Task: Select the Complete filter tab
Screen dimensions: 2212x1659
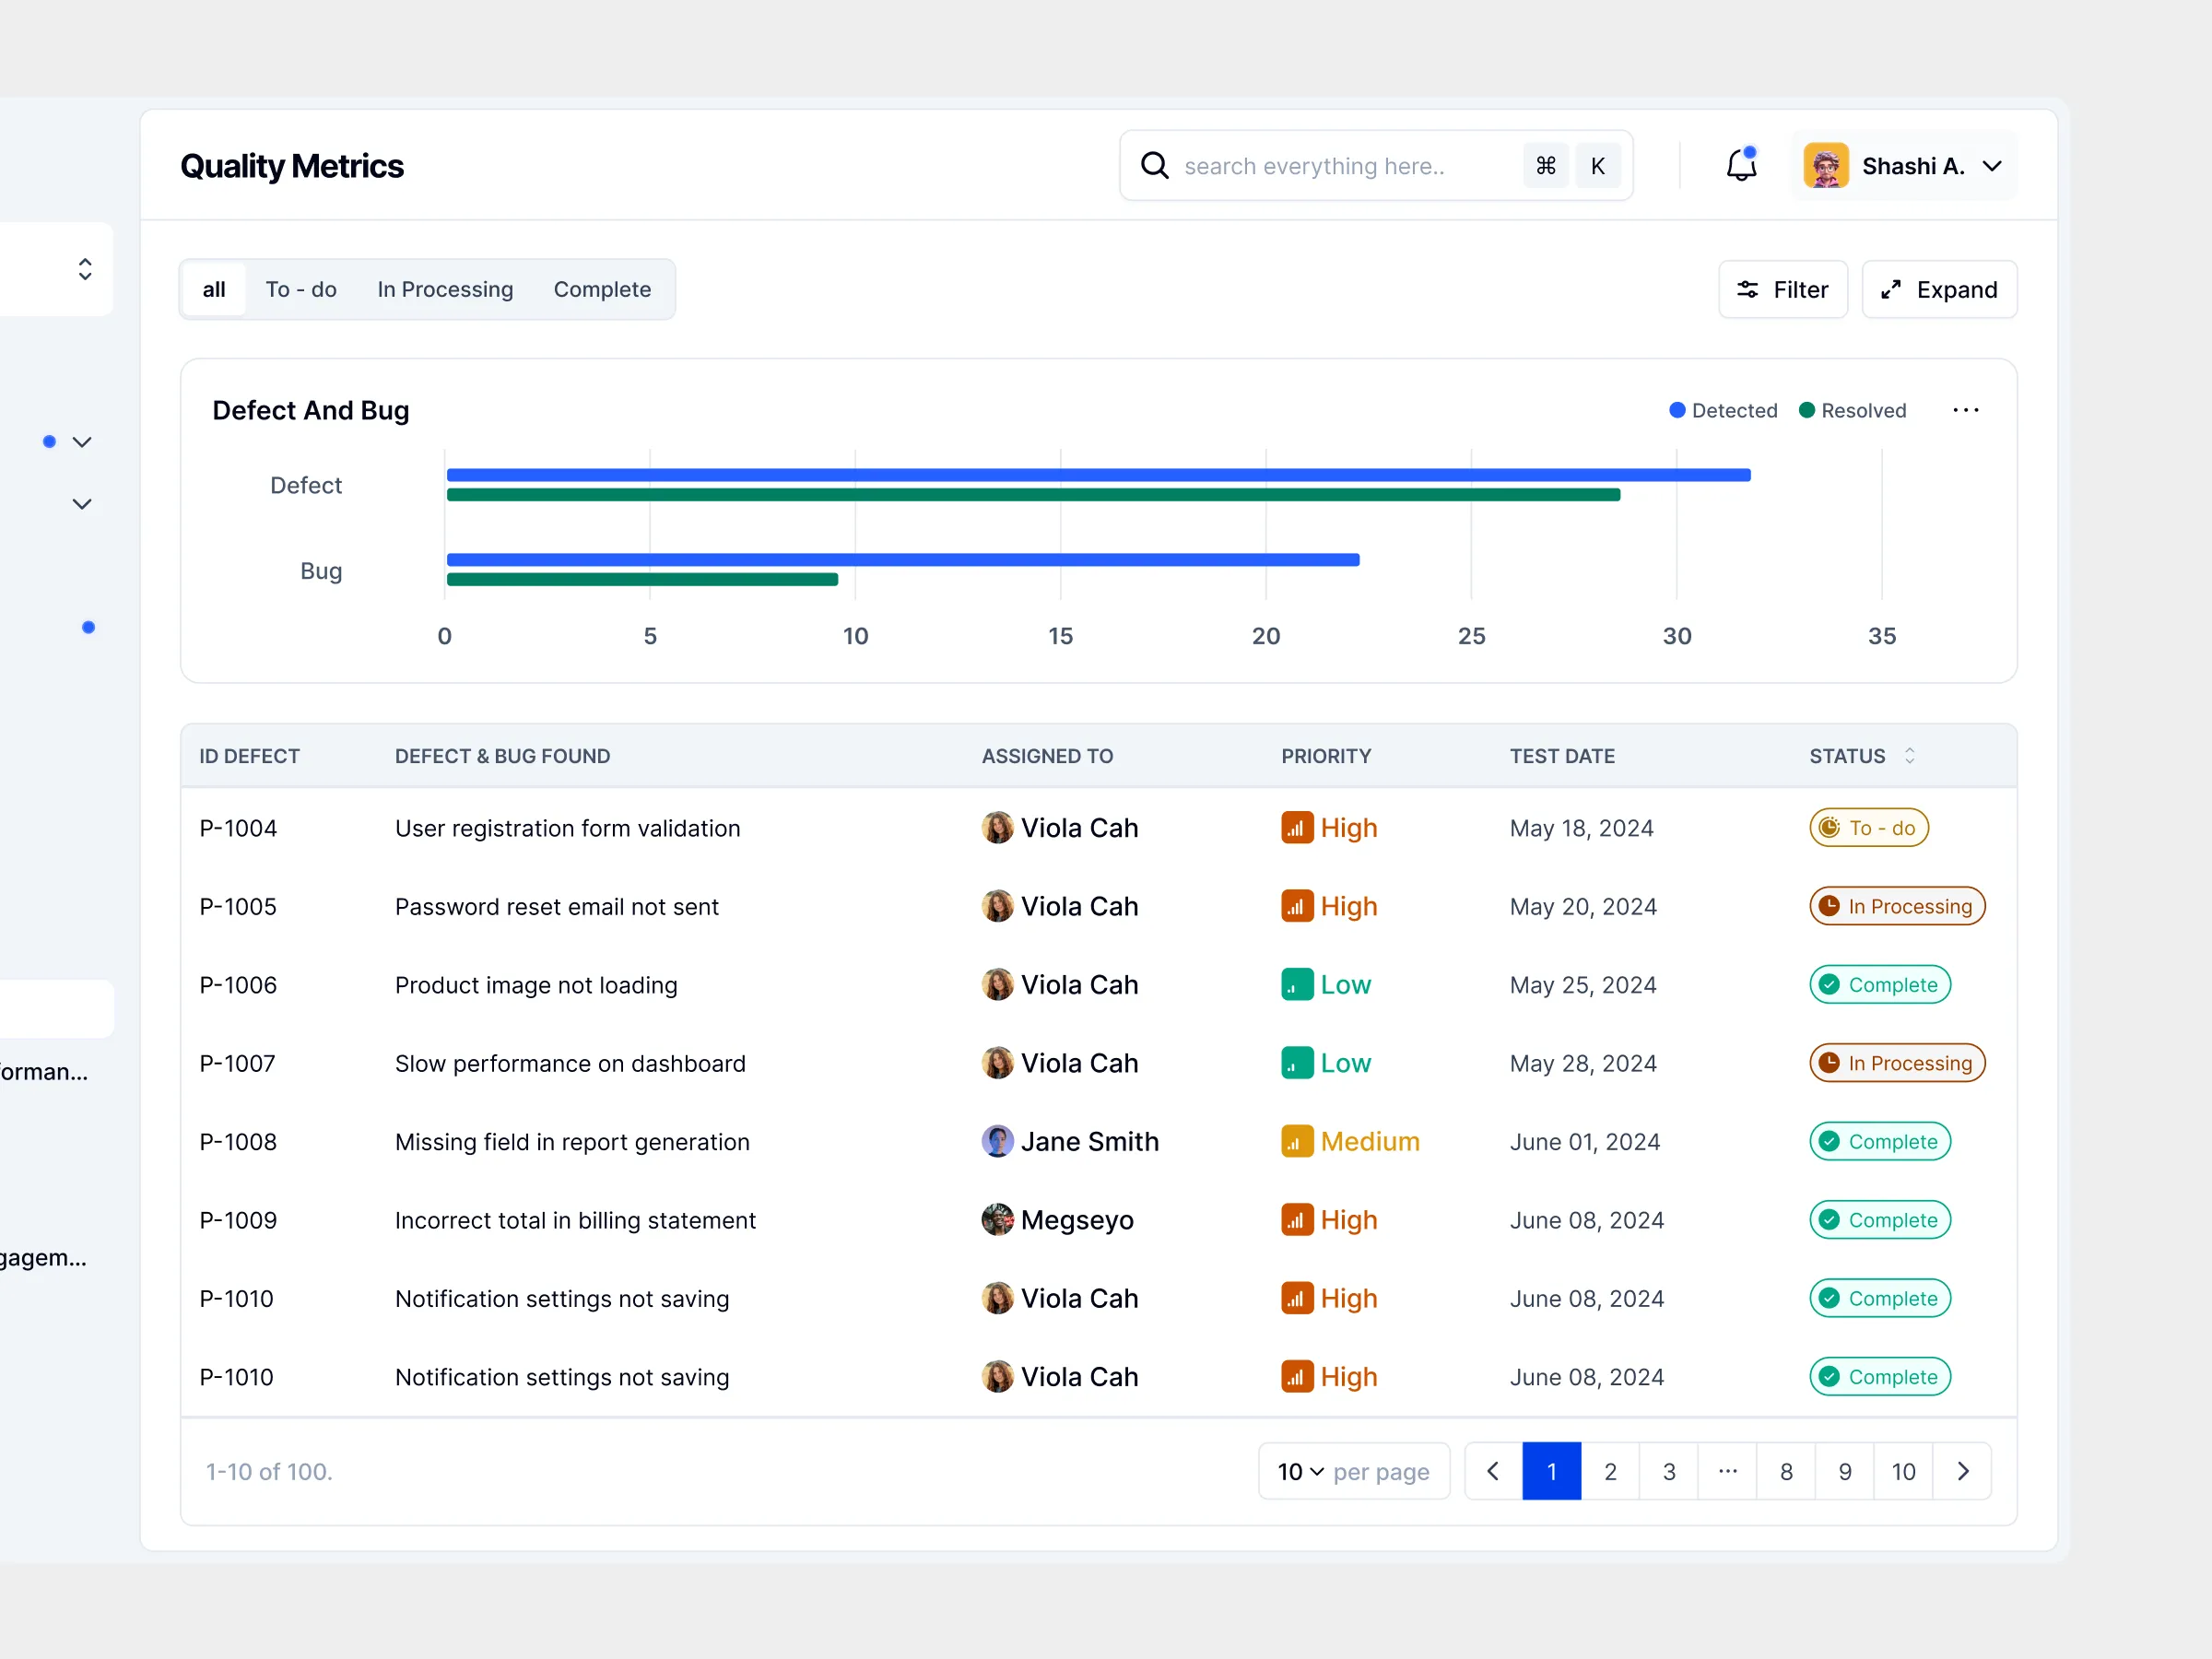Action: (x=602, y=289)
